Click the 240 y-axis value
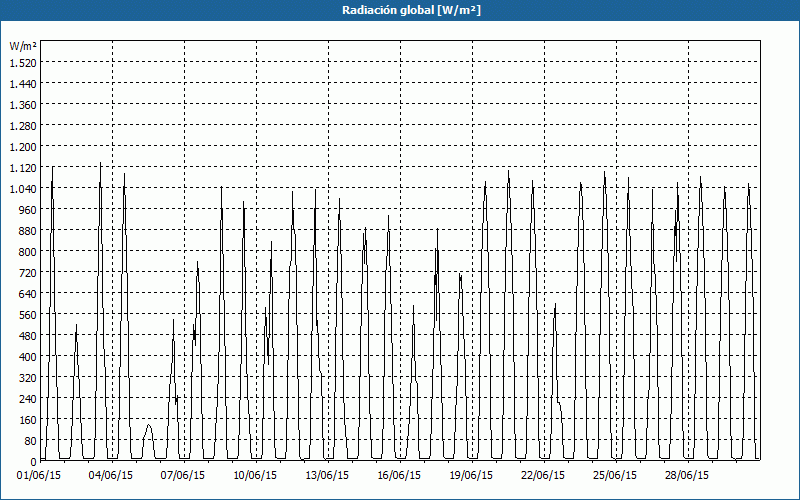The height and width of the screenshot is (500, 800). tap(28, 399)
